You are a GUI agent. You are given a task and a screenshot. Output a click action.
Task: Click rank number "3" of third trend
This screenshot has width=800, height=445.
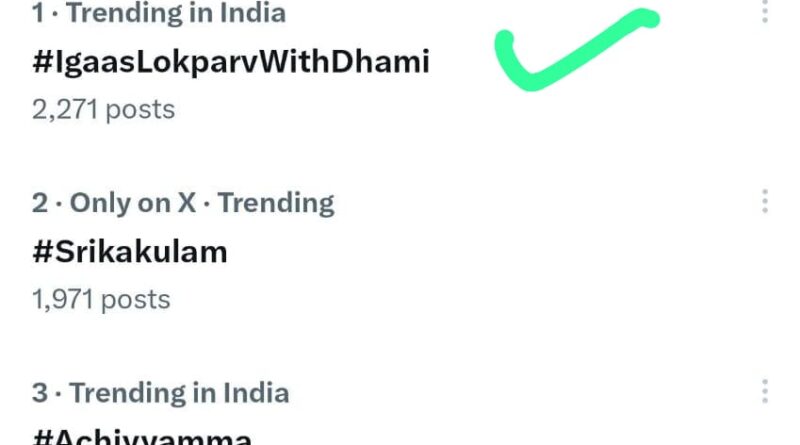(40, 393)
